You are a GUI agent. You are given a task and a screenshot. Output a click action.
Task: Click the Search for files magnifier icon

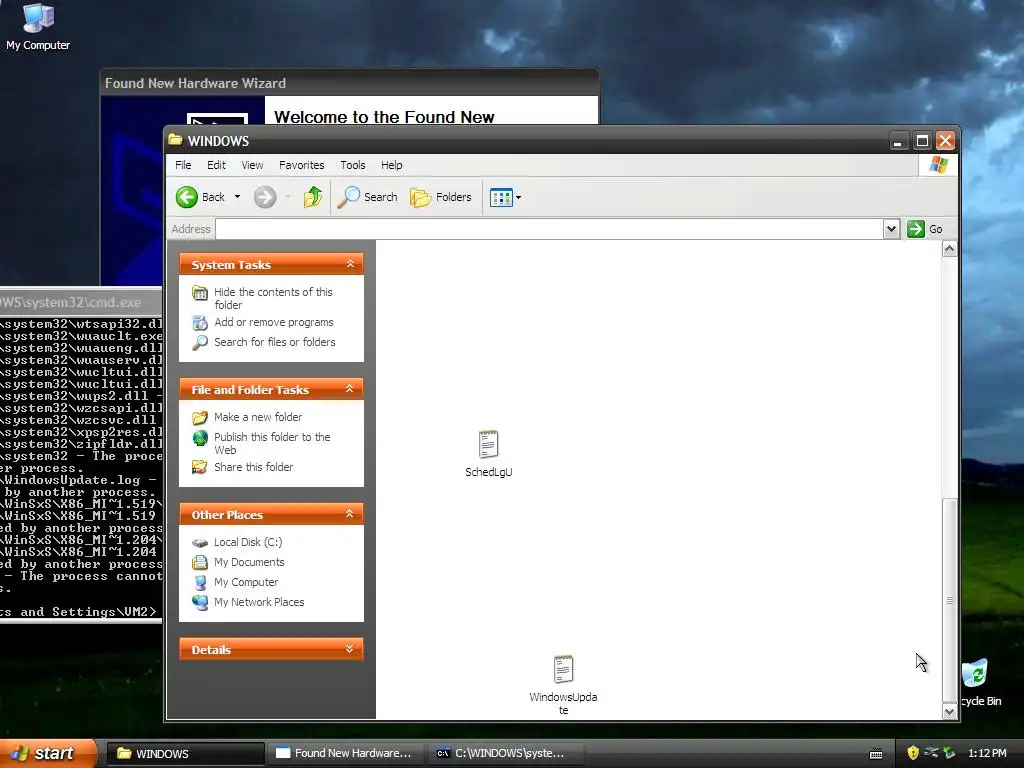coord(200,342)
